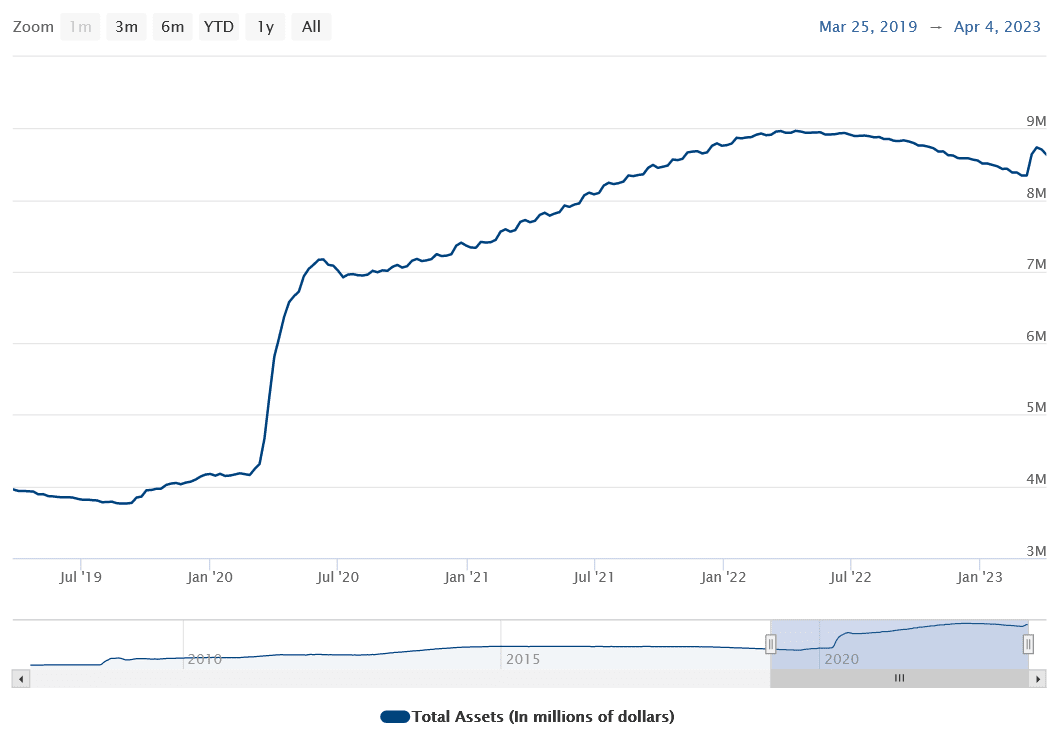Screen dimensions: 1058x750
Task: Click the scrollbar left arrow
Action: [x=21, y=679]
